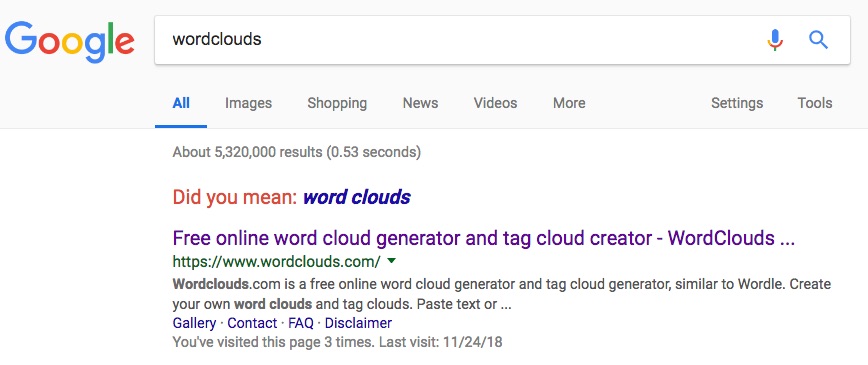Switch to the News tab
The width and height of the screenshot is (868, 365).
(x=420, y=103)
